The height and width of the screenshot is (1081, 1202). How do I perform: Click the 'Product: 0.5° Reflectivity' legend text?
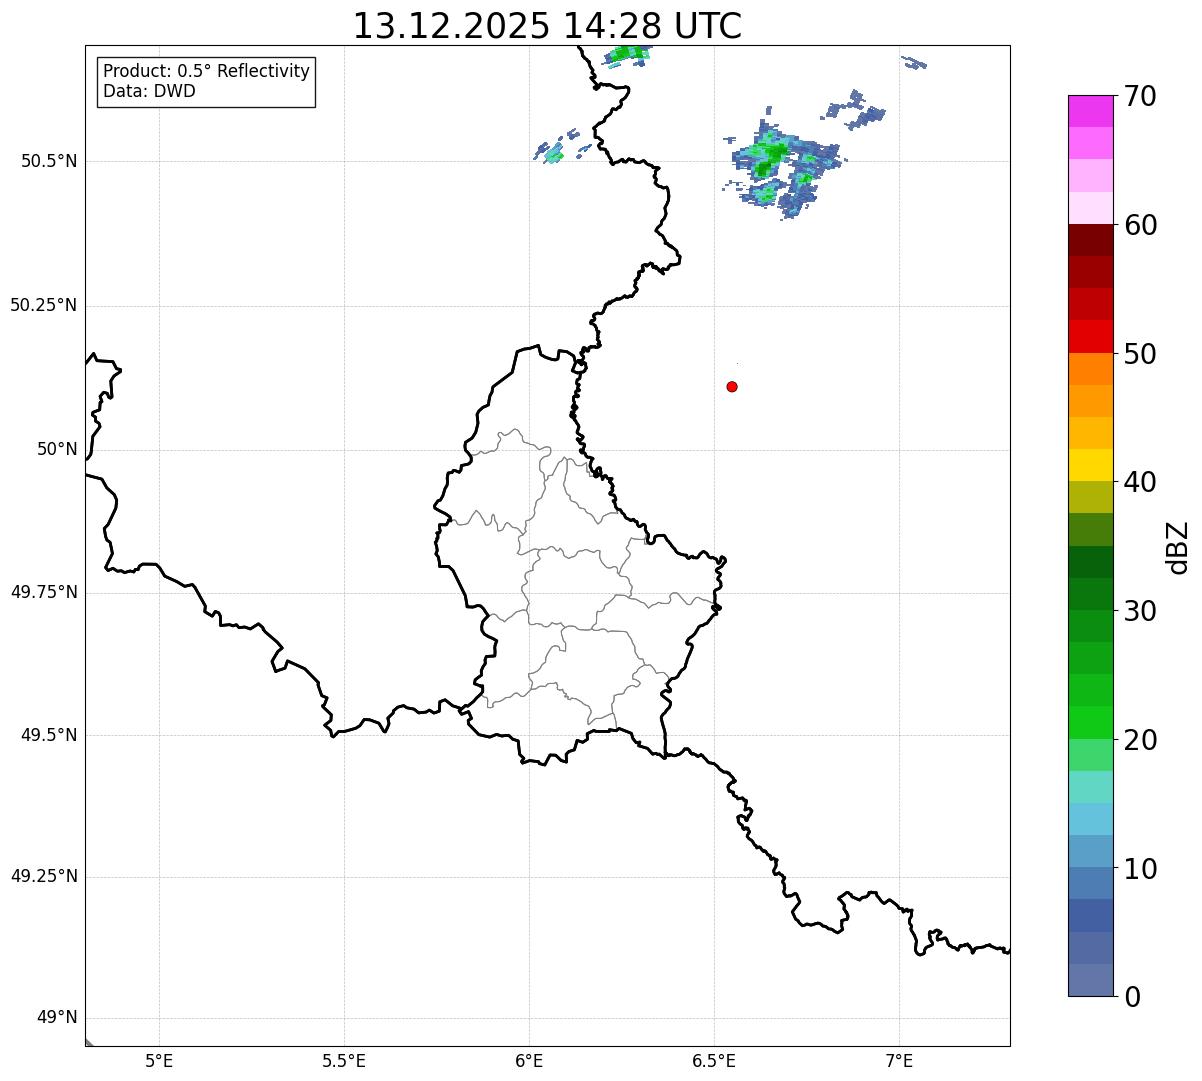tap(206, 72)
